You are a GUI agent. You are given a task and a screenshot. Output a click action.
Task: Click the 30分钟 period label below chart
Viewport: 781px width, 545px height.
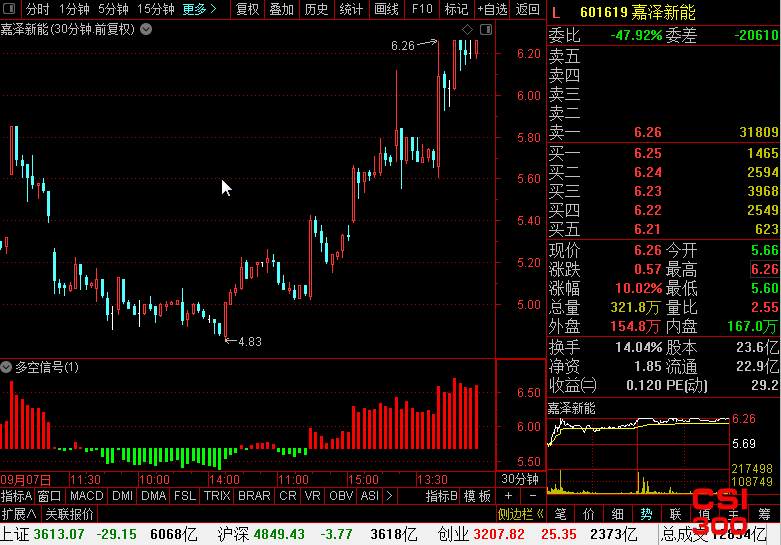pos(520,479)
